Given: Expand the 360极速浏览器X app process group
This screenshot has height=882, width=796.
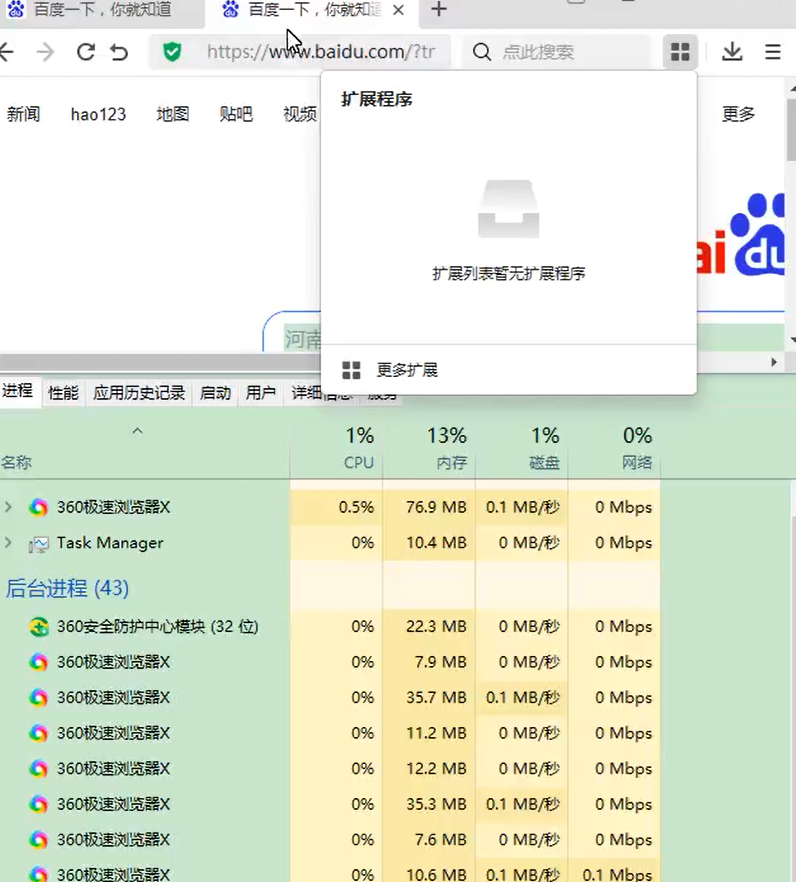Looking at the screenshot, I should [x=8, y=507].
